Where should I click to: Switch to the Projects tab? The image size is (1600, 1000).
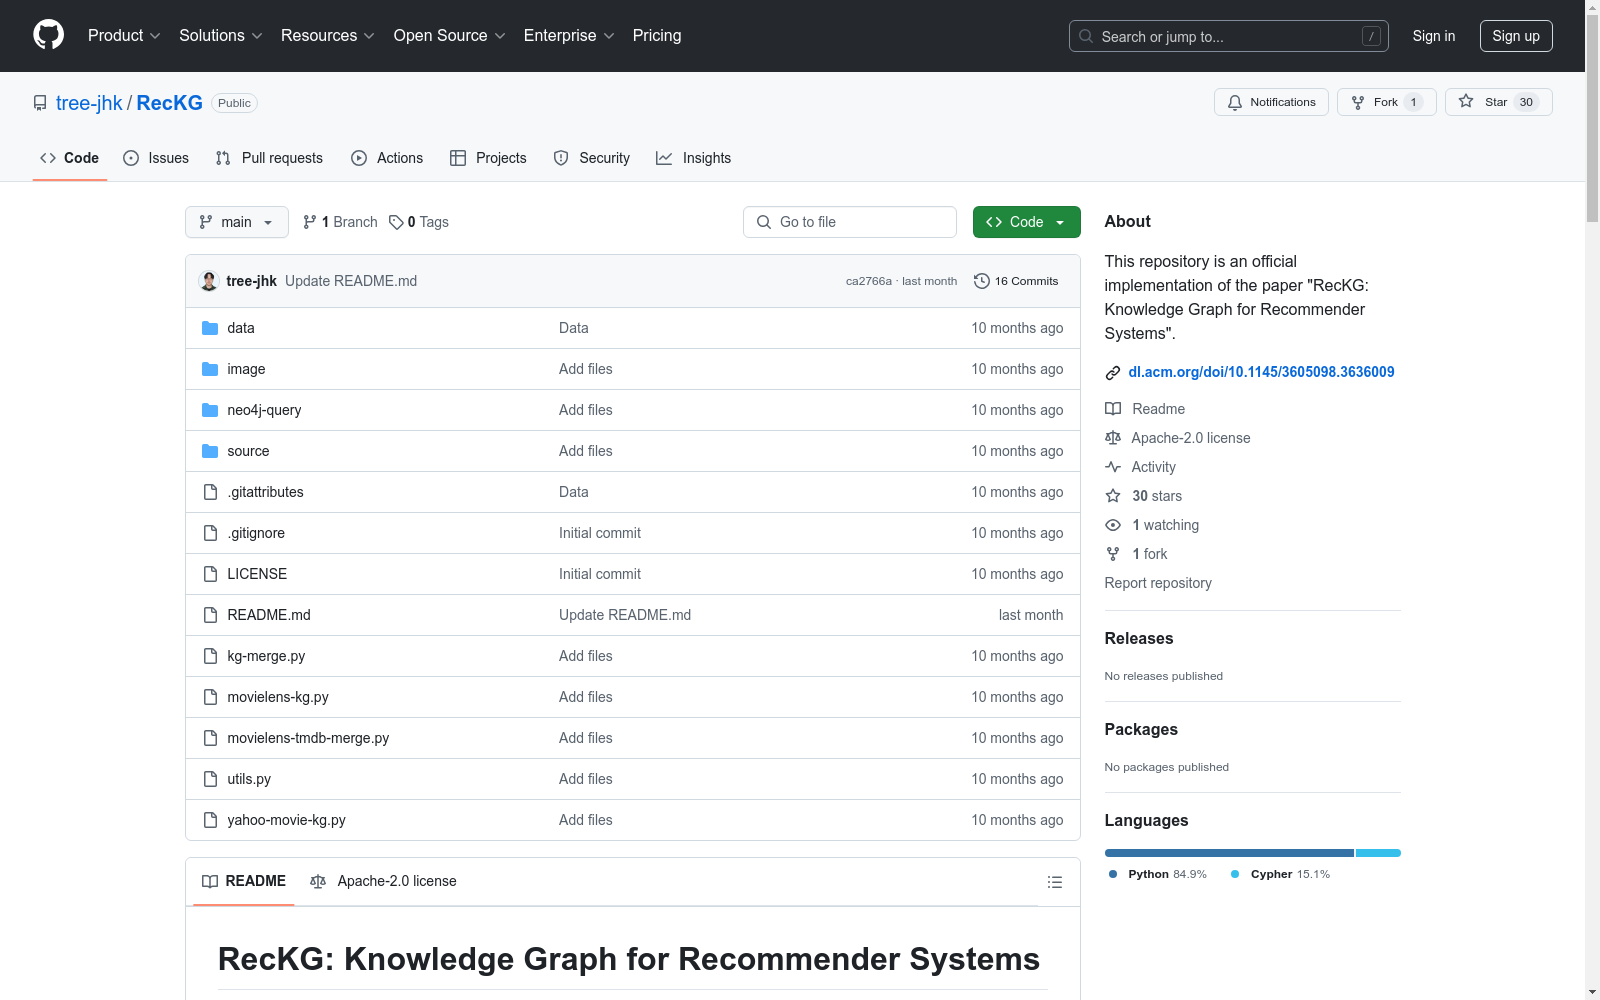(x=488, y=158)
